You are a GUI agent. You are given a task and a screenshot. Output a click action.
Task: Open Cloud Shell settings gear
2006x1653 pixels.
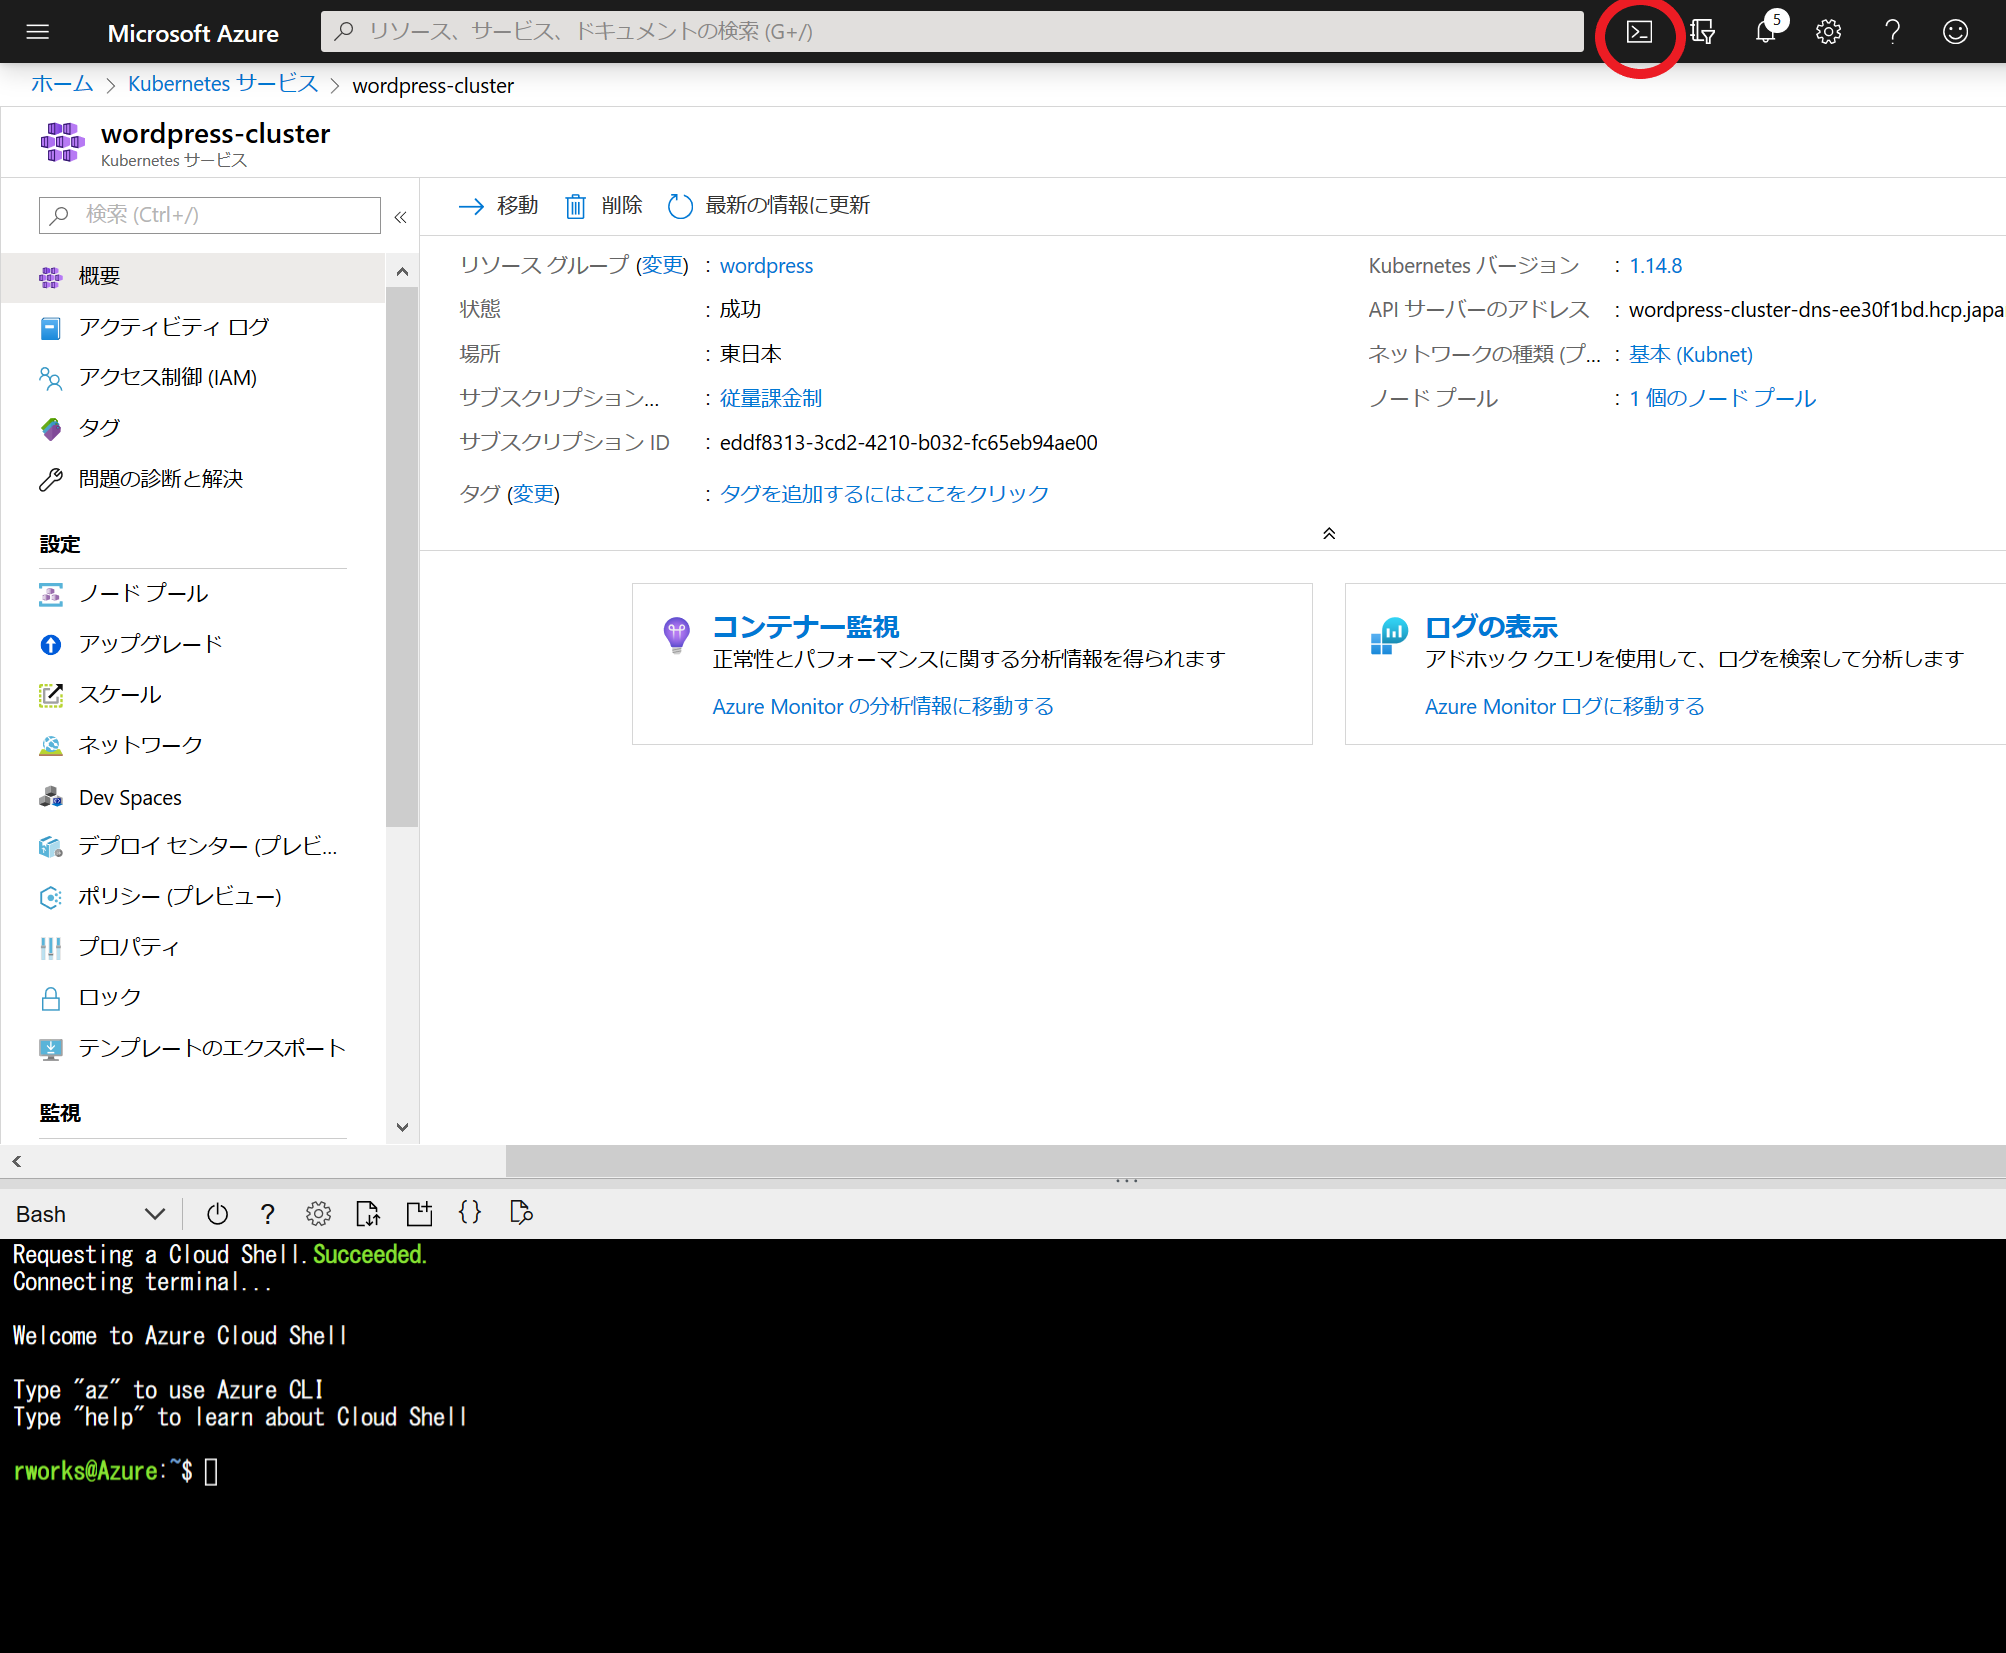click(318, 1213)
